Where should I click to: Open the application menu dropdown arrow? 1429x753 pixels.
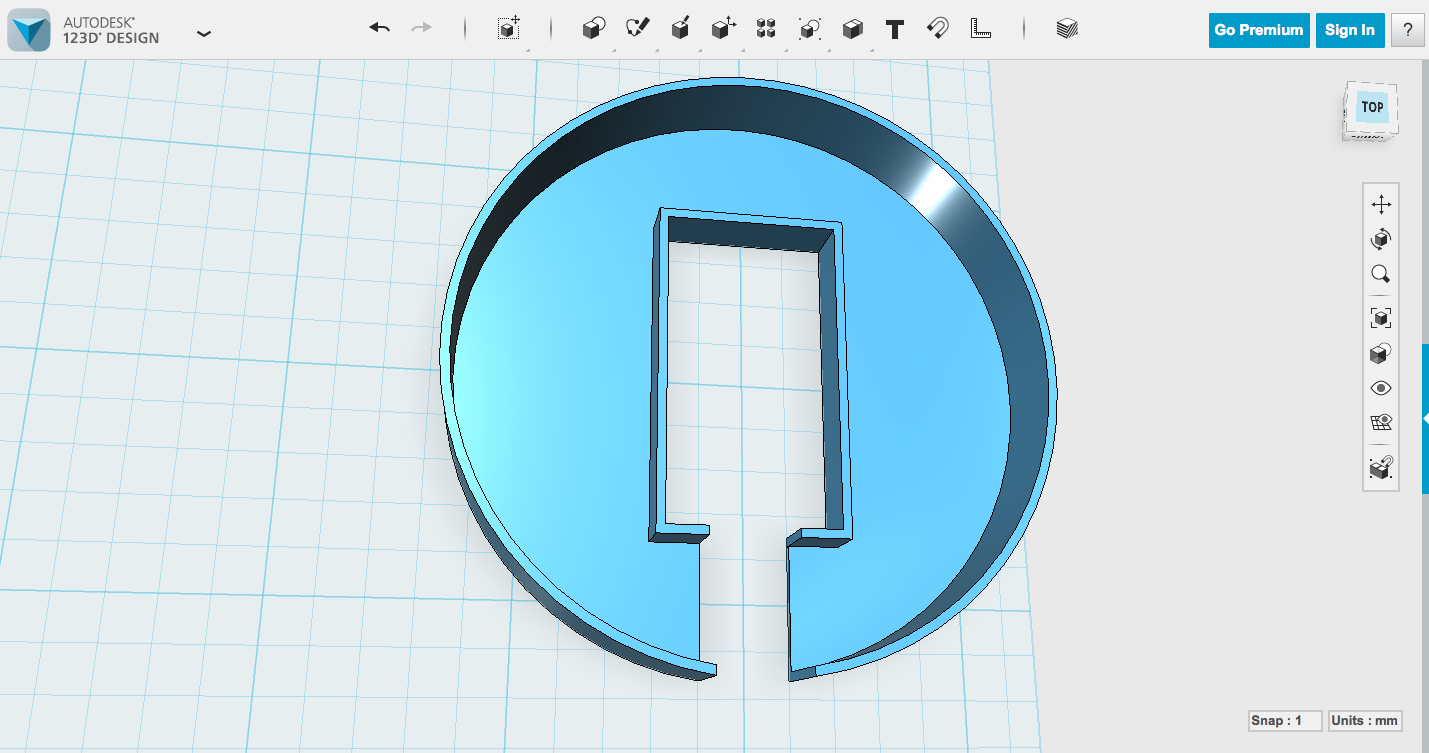[x=204, y=33]
